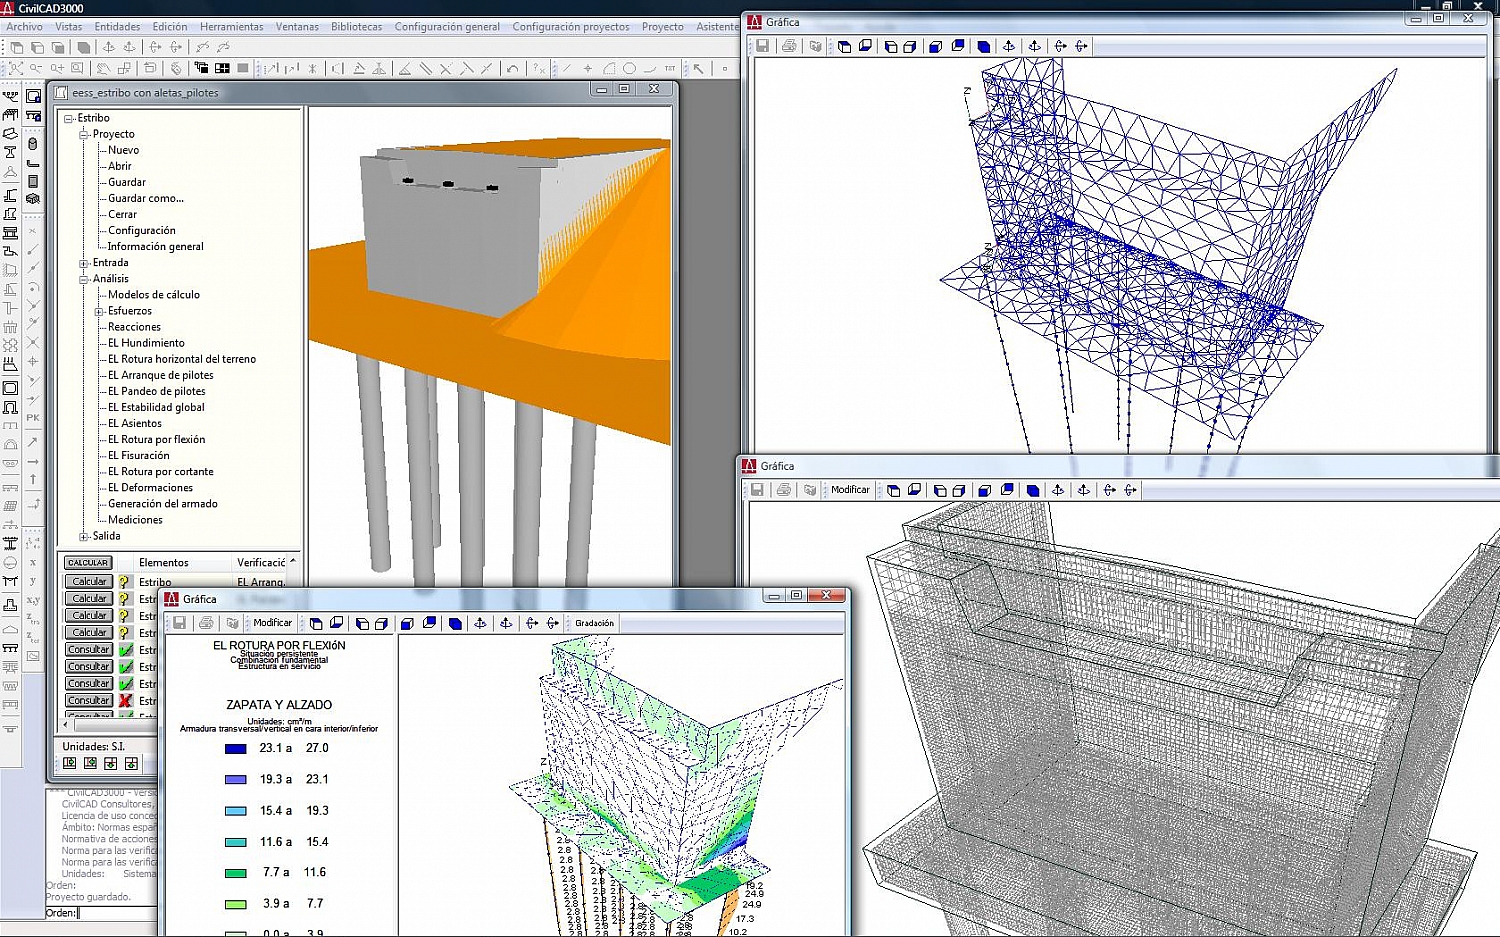The height and width of the screenshot is (937, 1500).
Task: Click the Unidades: S.I. label
Action: pyautogui.click(x=94, y=747)
